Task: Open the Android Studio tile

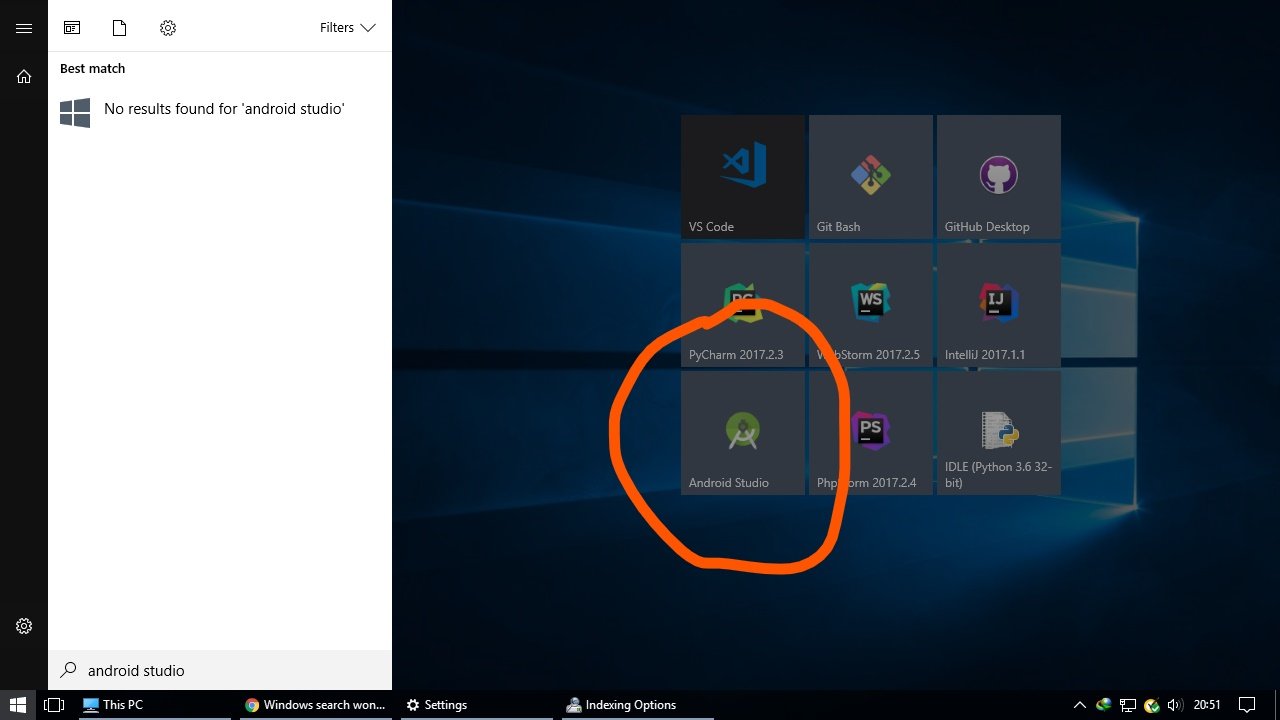Action: tap(742, 432)
